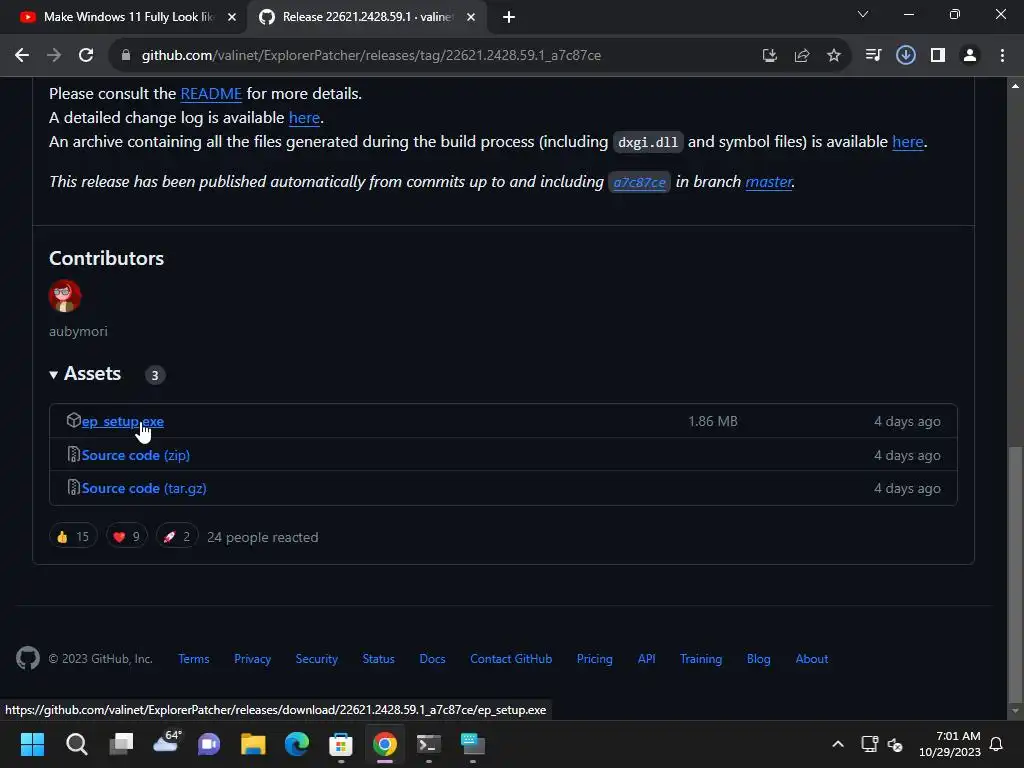Click the rocket reaction with 2
Viewport: 1024px width, 768px height.
coord(177,537)
